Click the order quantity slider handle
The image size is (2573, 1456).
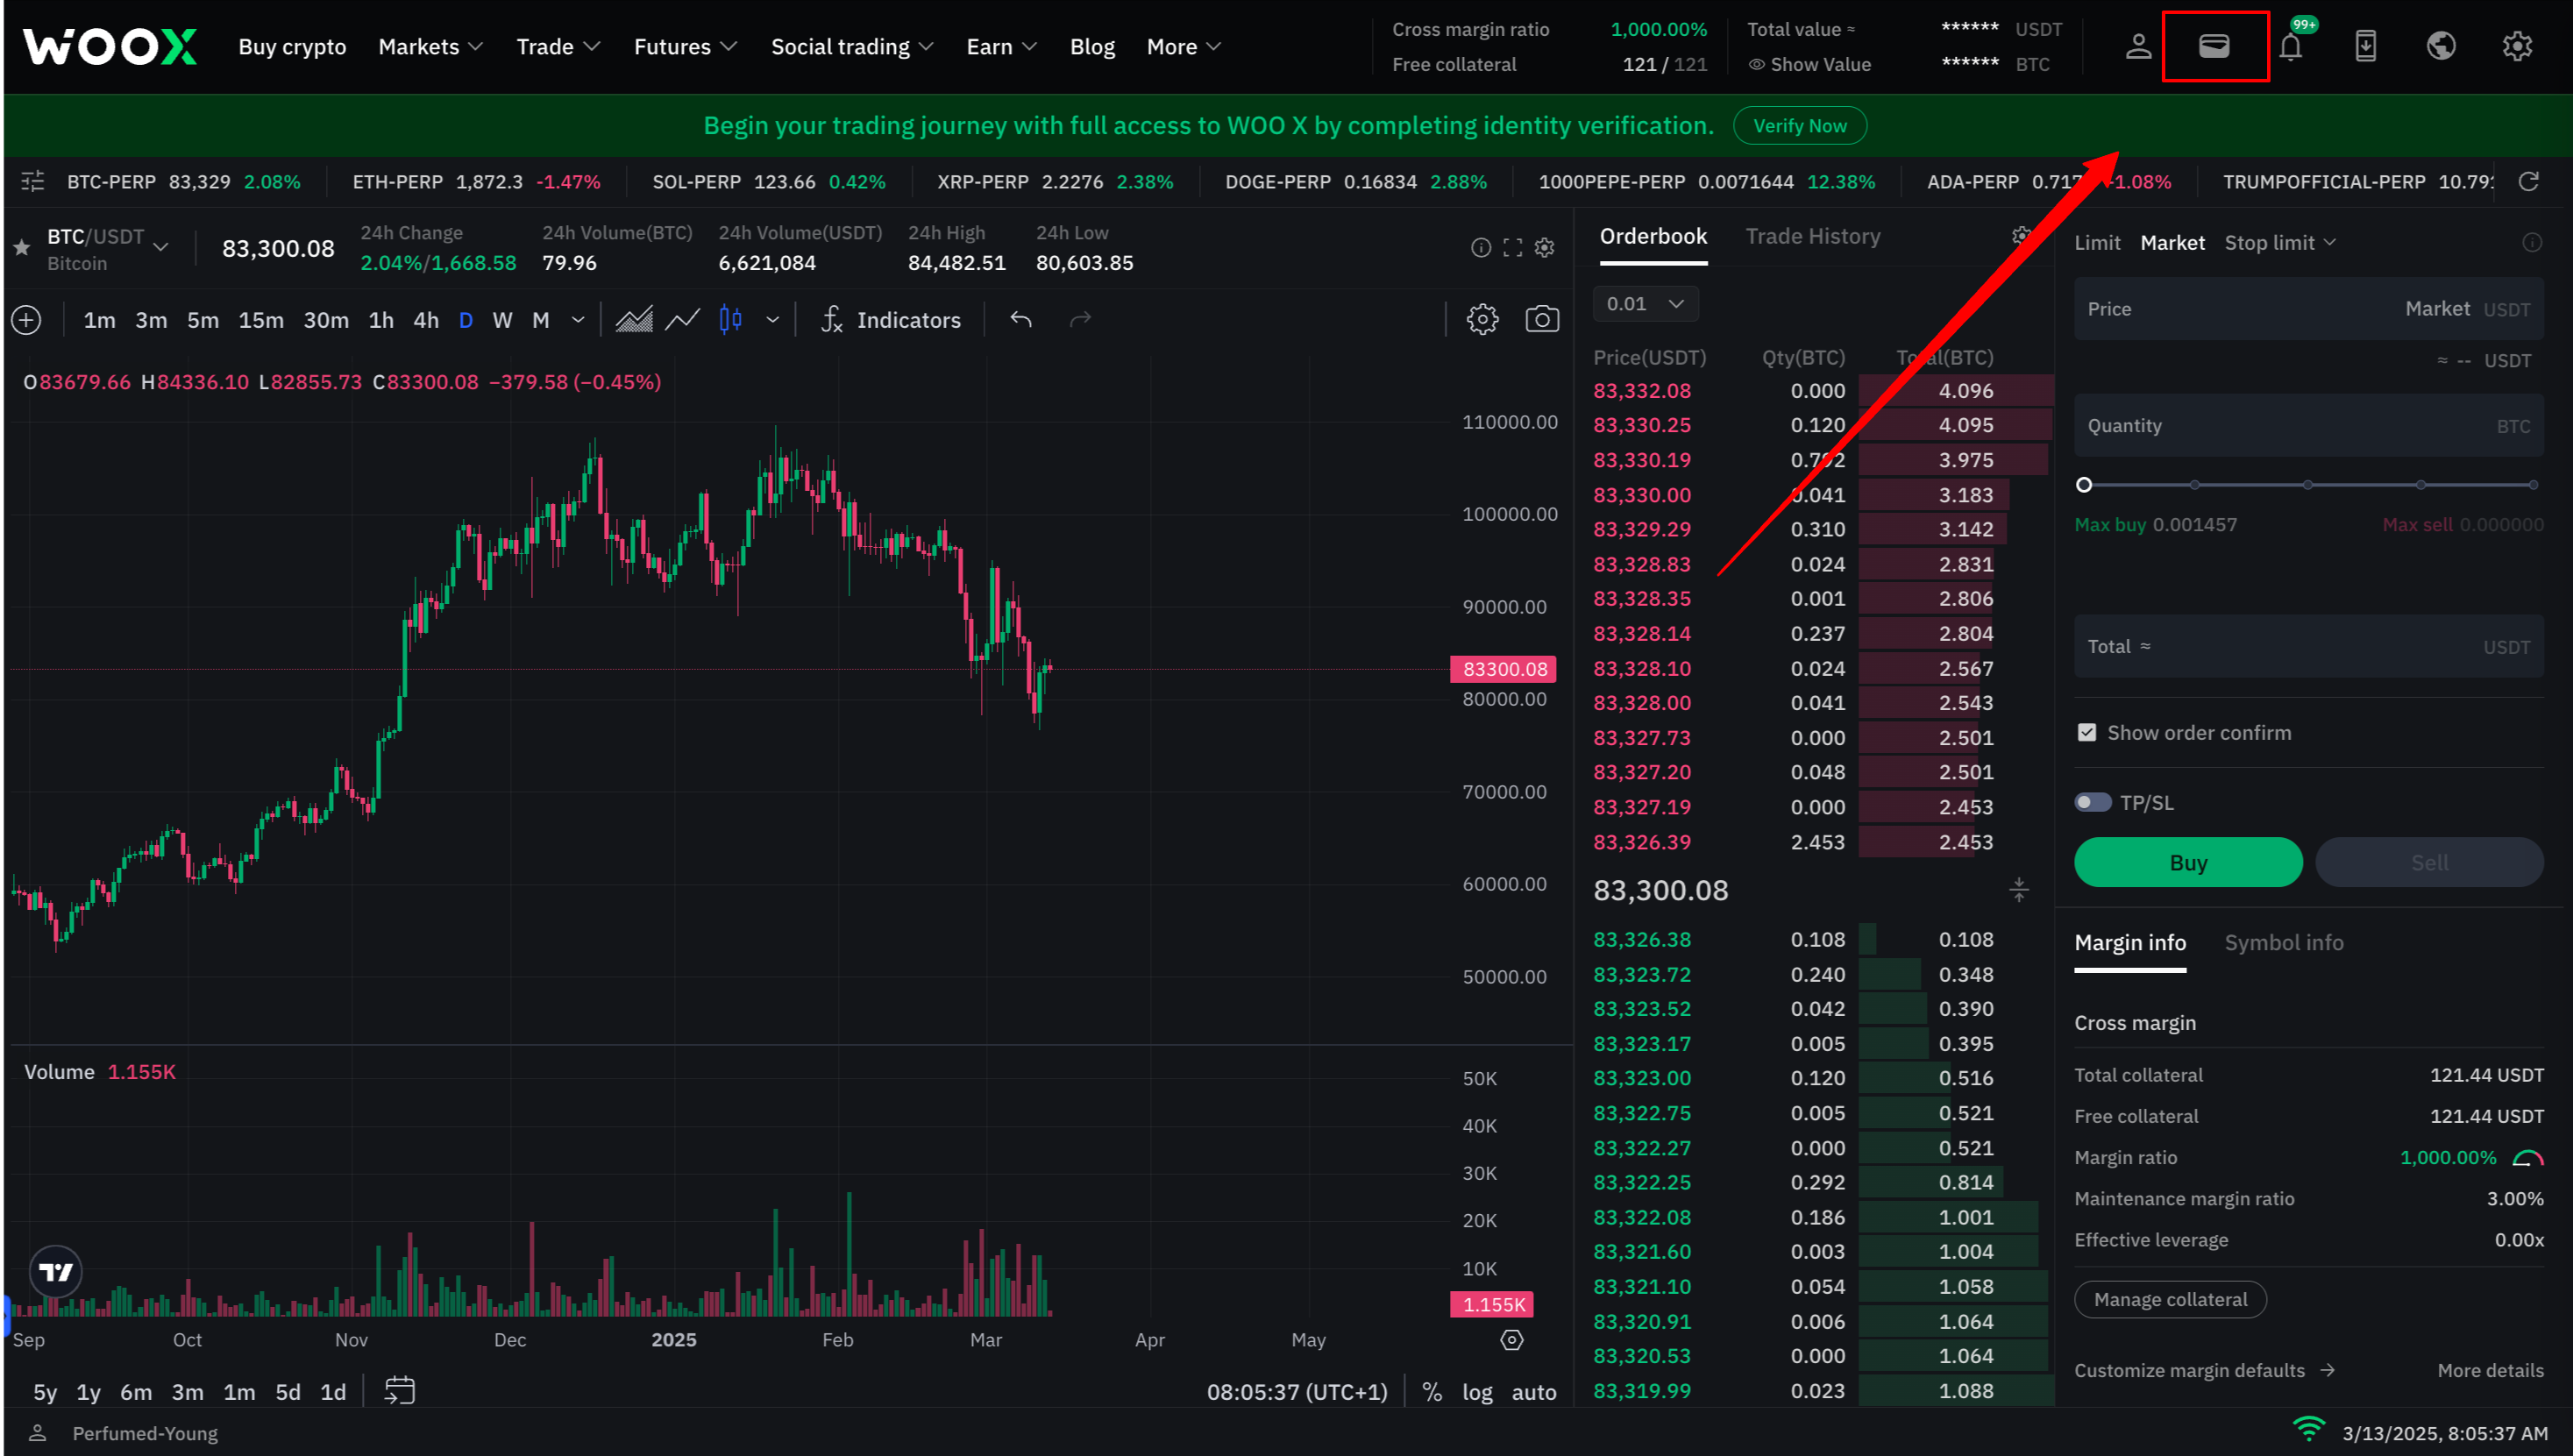2084,485
